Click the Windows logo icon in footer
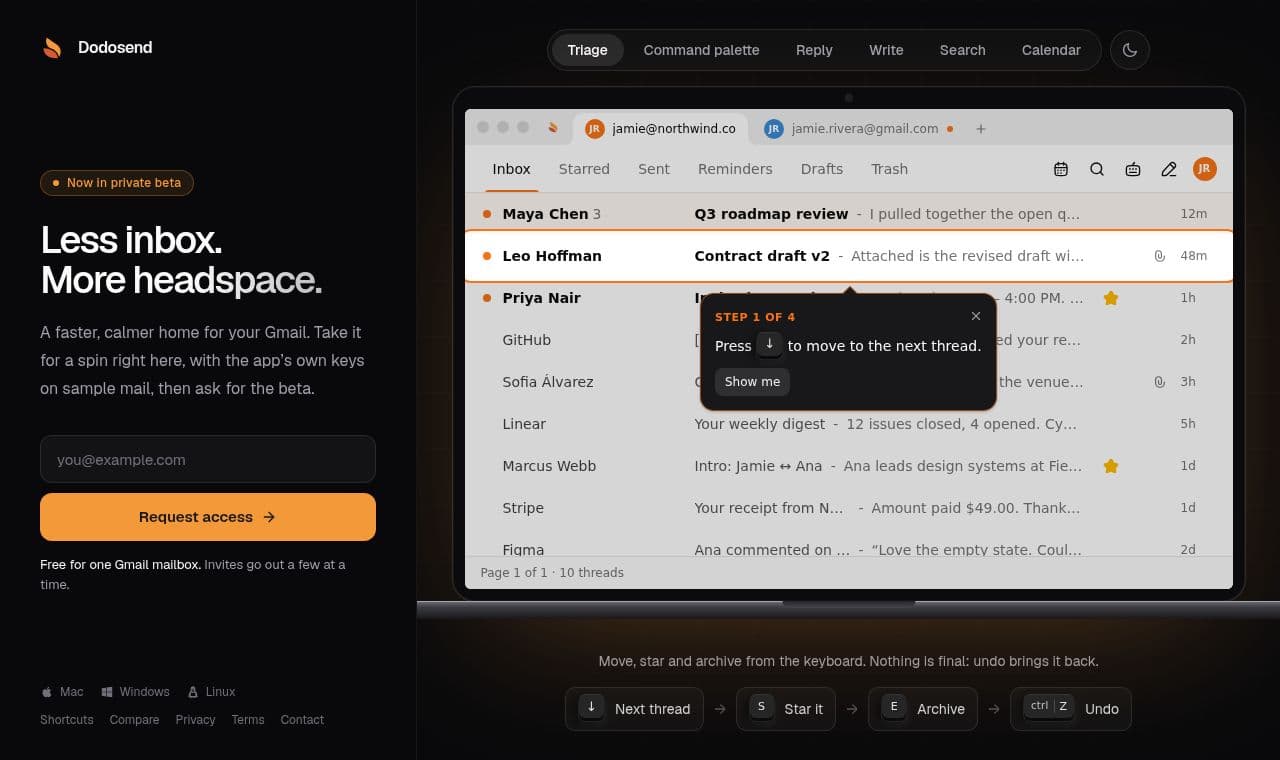 106,692
